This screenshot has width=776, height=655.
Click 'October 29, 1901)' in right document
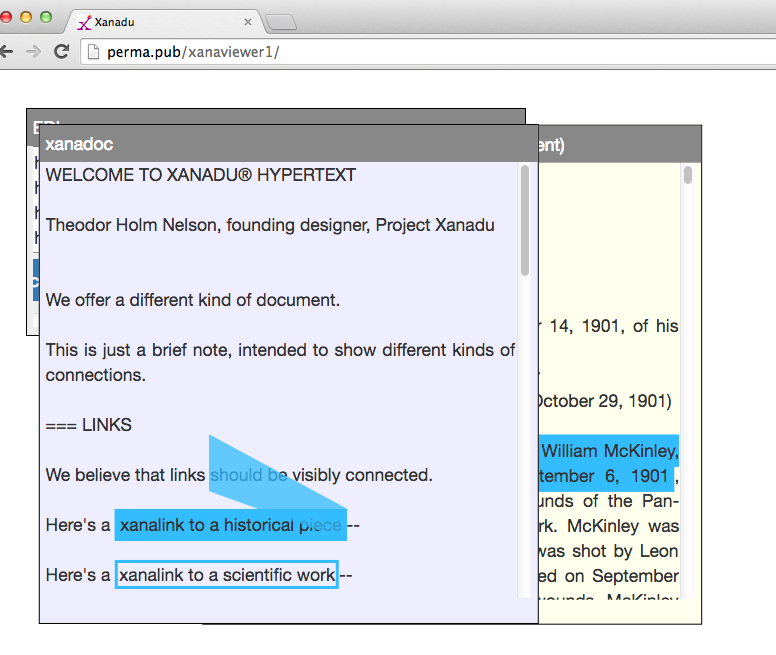click(605, 401)
